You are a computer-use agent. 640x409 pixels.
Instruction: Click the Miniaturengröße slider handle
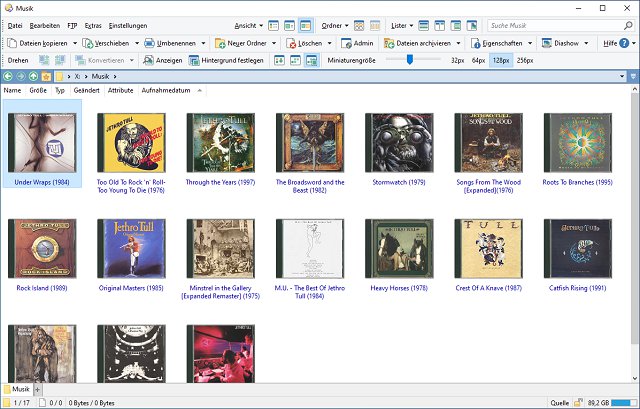409,60
